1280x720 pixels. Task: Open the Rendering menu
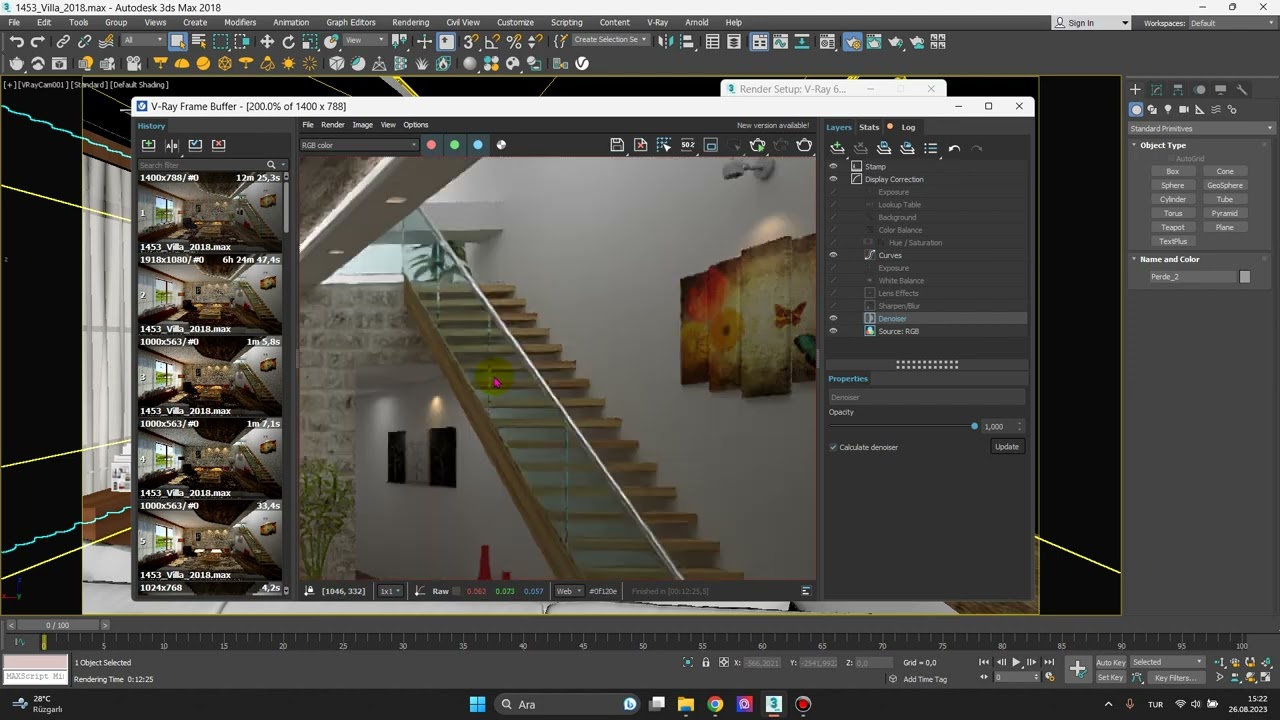[410, 22]
